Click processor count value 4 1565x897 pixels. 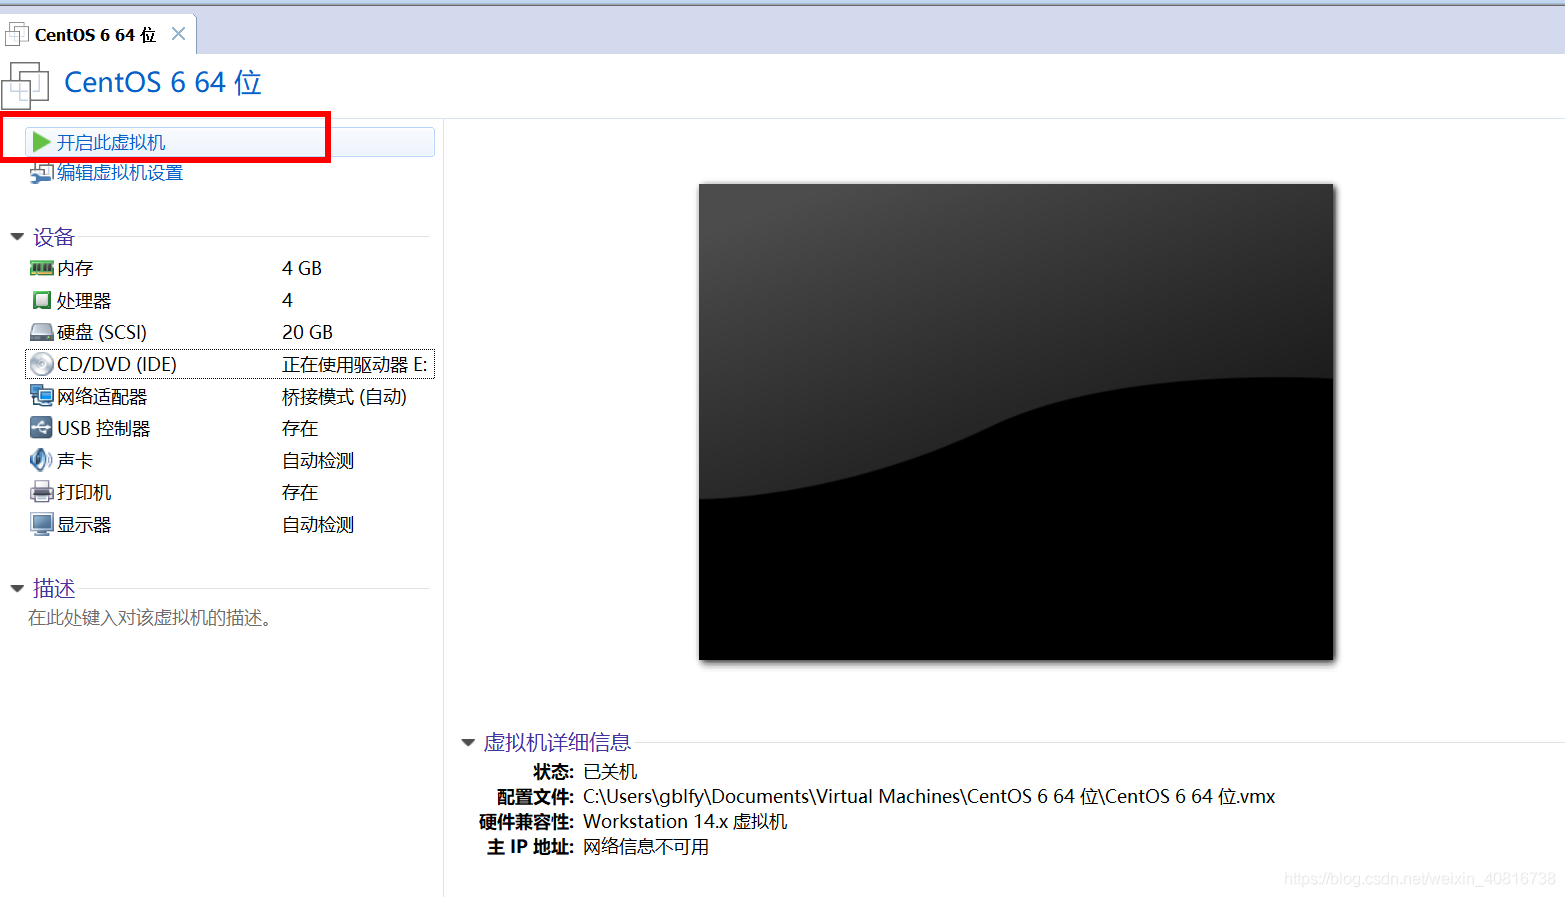(x=288, y=300)
